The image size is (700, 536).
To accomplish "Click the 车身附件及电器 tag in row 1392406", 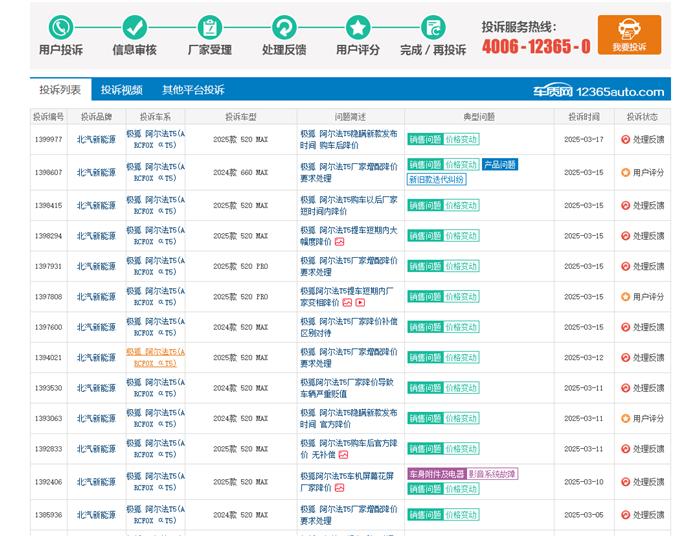I will pos(436,473).
